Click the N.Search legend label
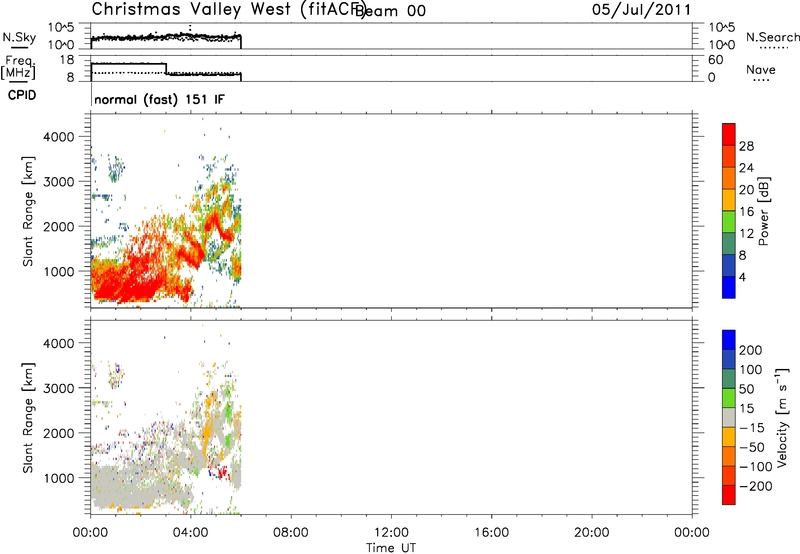The width and height of the screenshot is (800, 554). [772, 37]
